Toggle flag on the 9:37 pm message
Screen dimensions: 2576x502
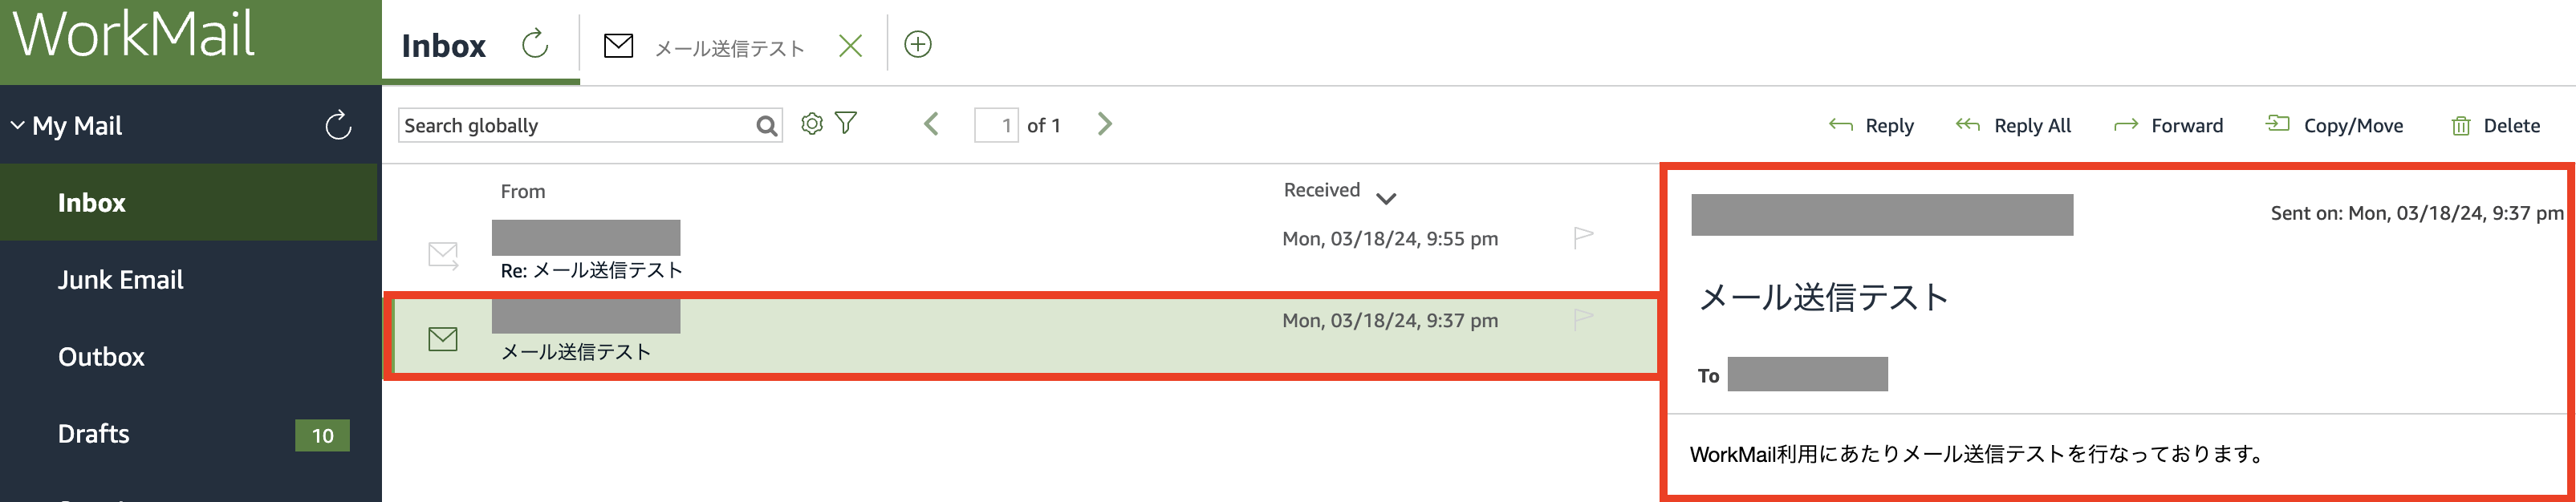tap(1583, 320)
